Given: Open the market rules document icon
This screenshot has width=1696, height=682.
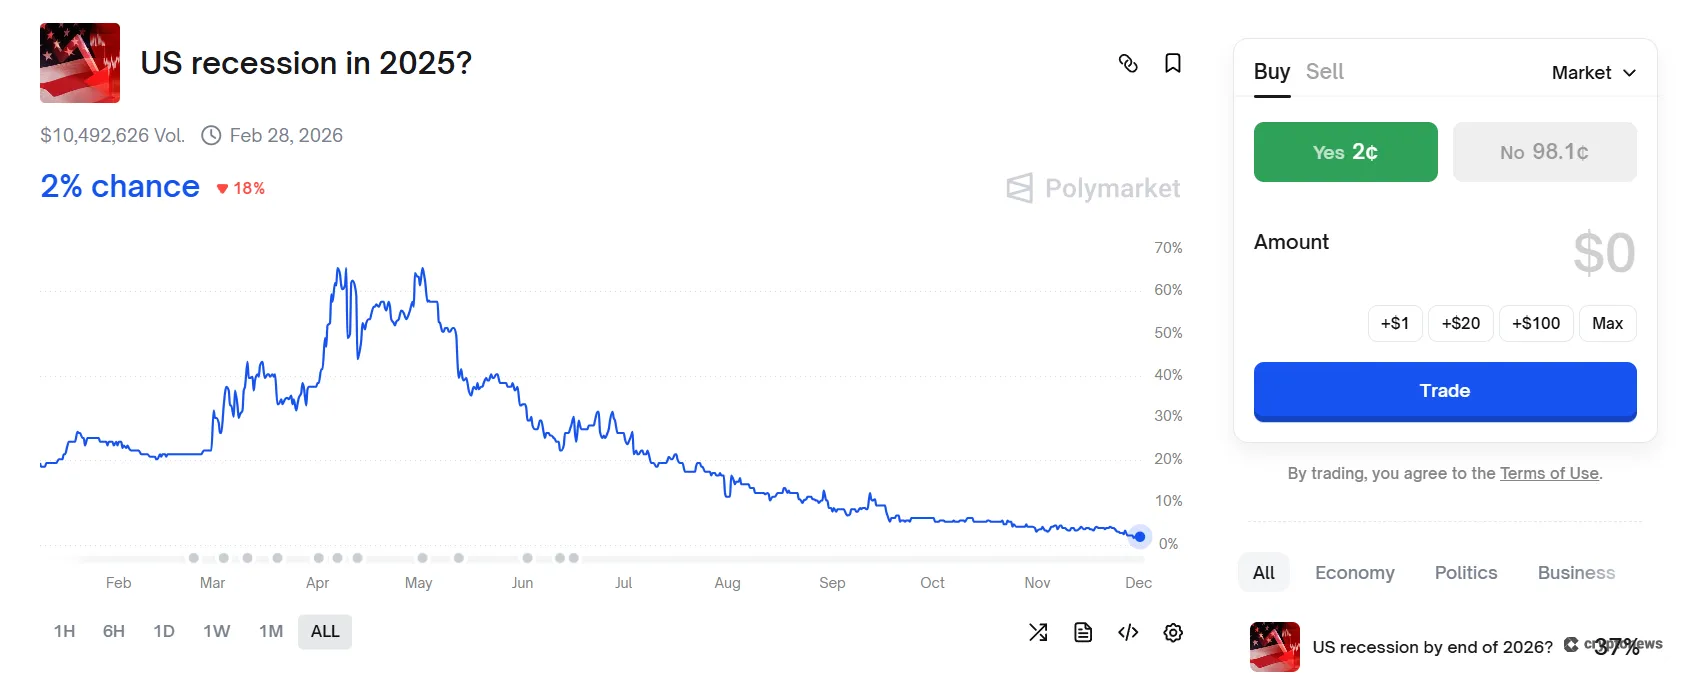Looking at the screenshot, I should click(x=1083, y=632).
